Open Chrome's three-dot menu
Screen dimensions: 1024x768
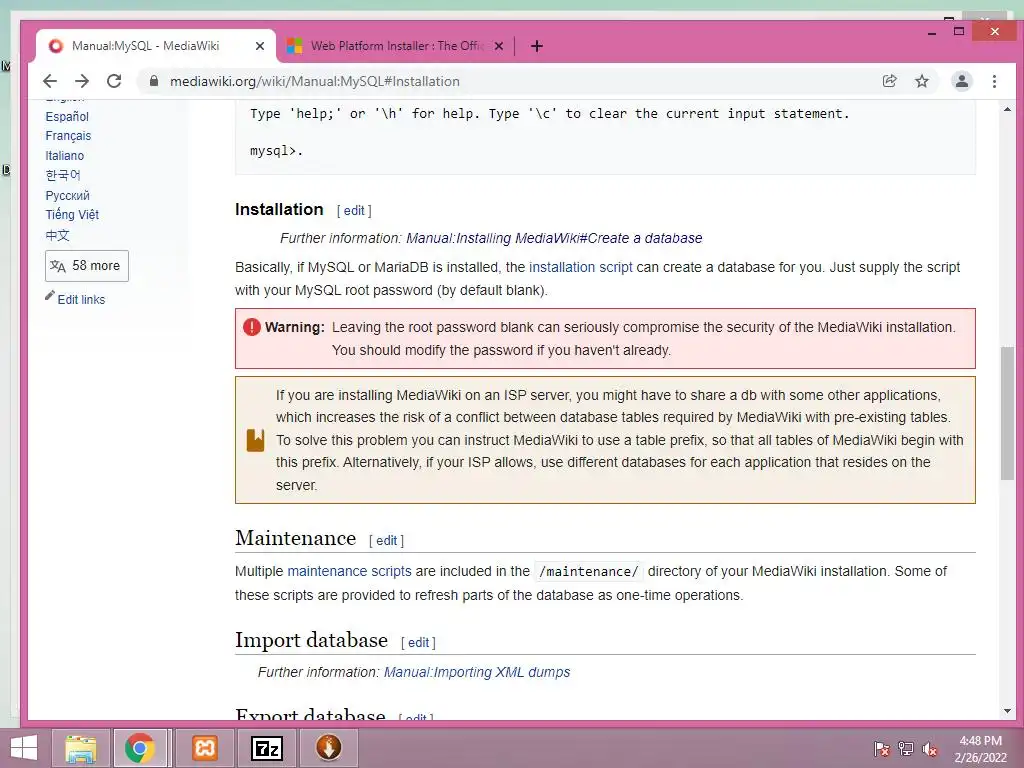(x=994, y=81)
